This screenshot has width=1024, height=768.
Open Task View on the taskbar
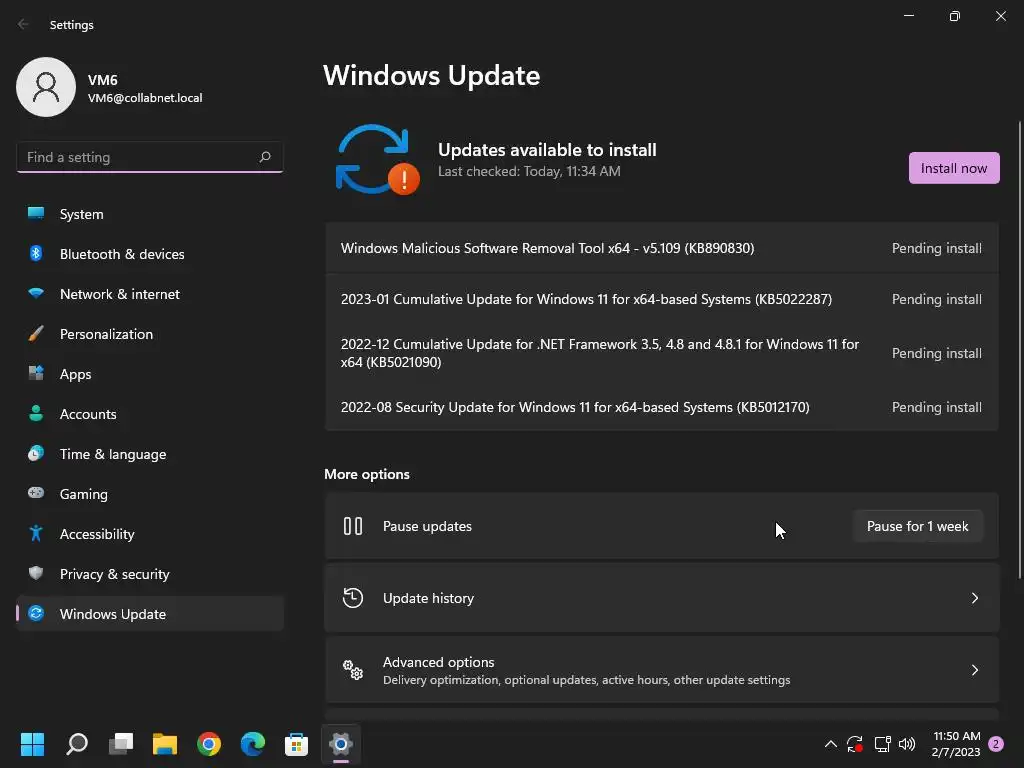[x=121, y=744]
